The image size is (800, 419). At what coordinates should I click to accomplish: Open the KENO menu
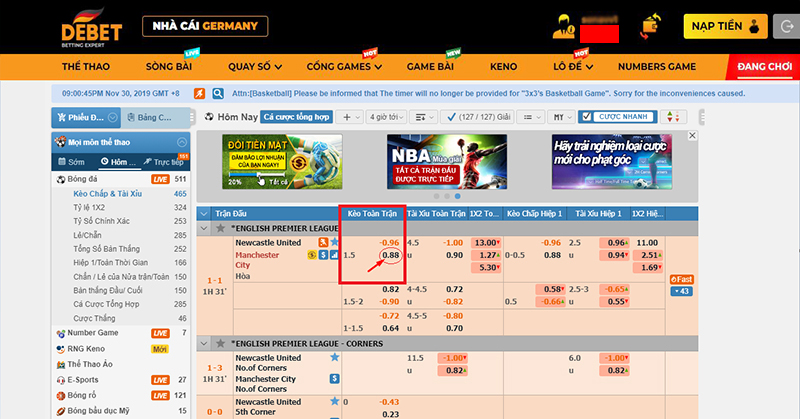click(504, 67)
